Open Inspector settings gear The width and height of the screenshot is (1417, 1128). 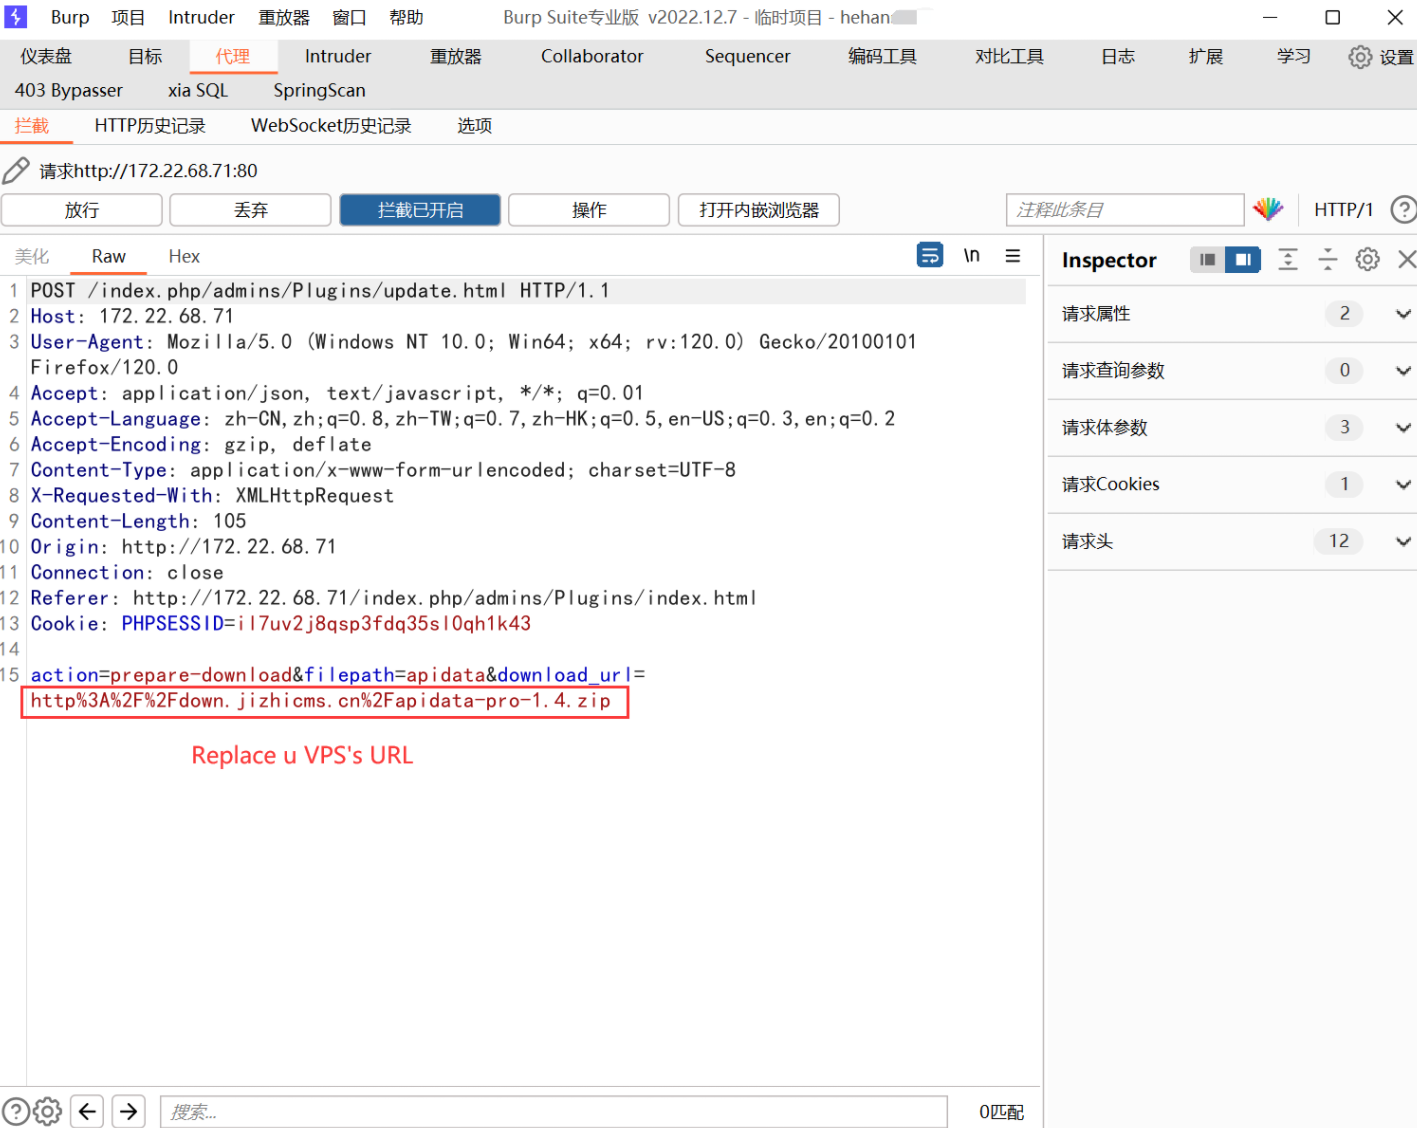coord(1368,260)
